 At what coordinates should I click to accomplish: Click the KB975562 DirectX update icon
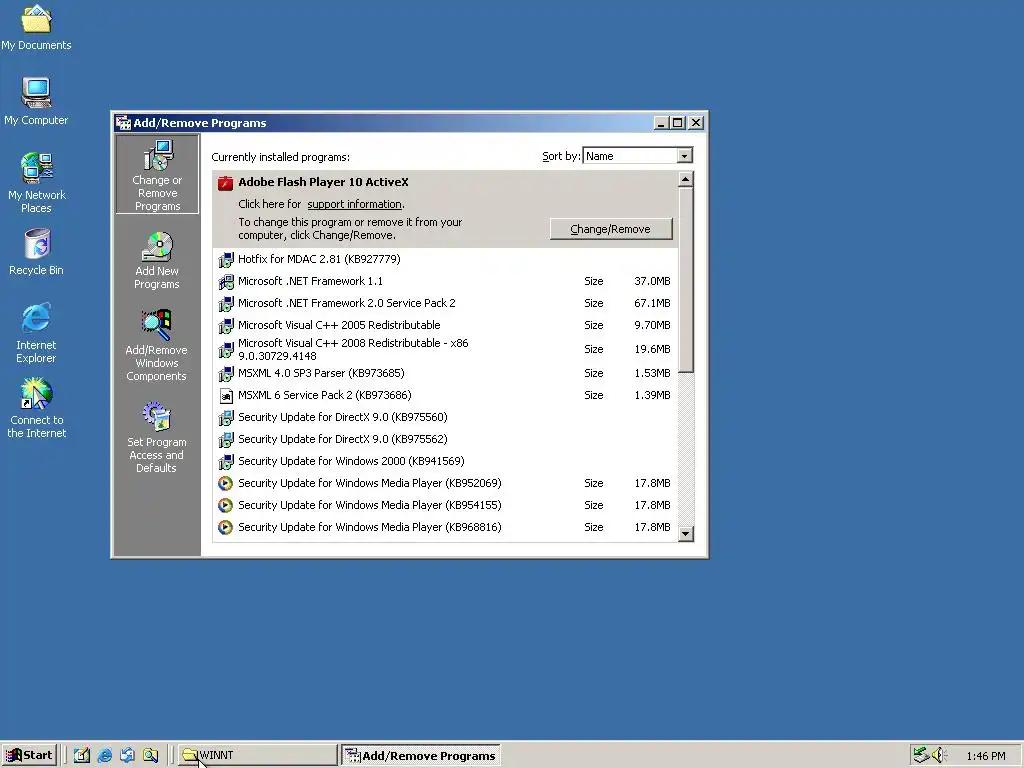click(x=225, y=440)
